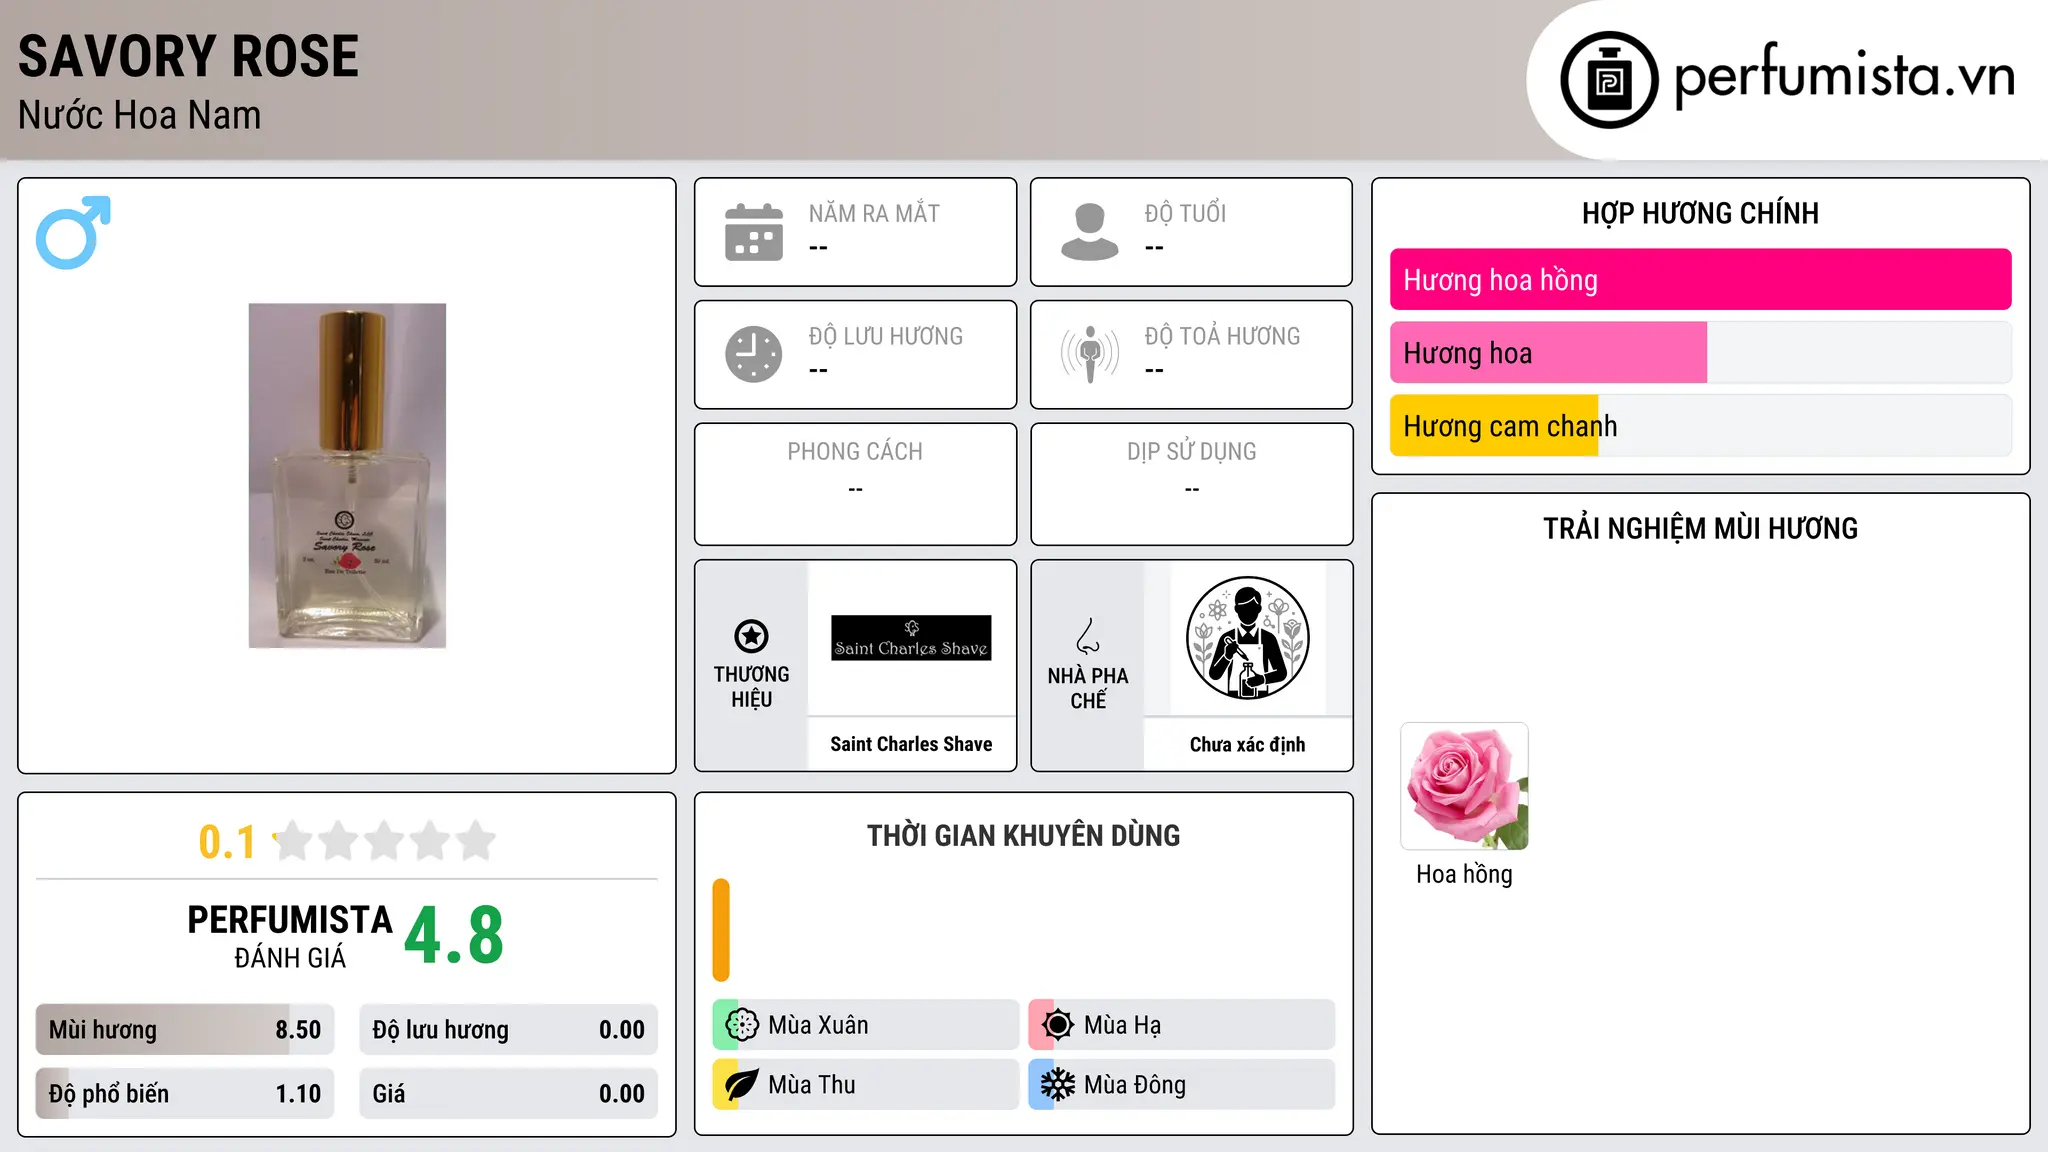Click the Mùi hương 8.50 score bar
This screenshot has width=2048, height=1152.
tap(185, 1030)
